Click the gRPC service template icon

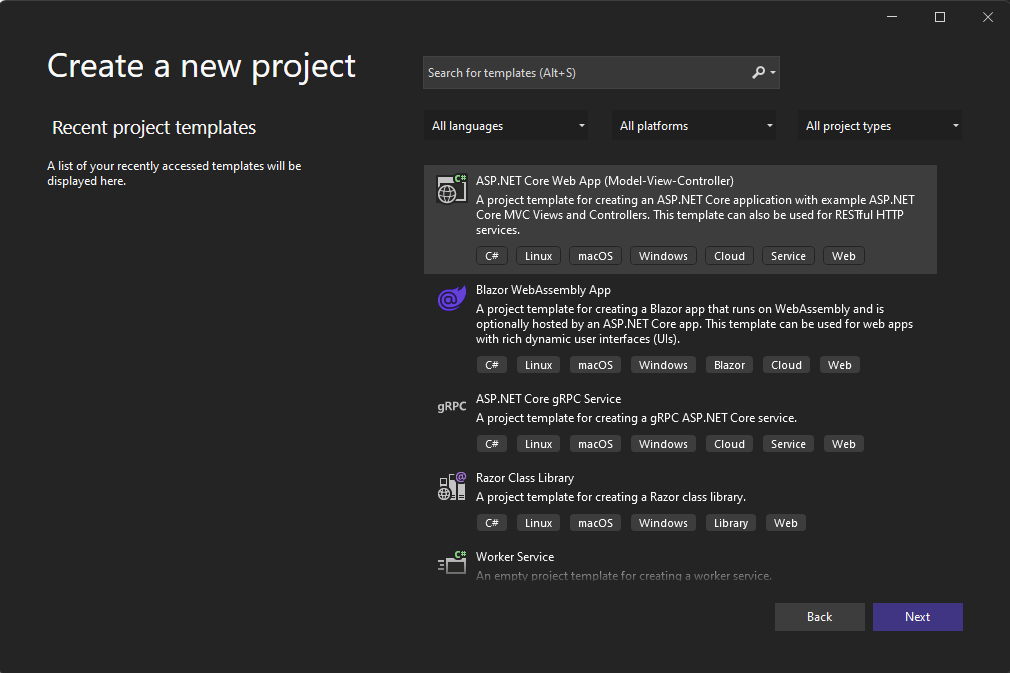tap(451, 406)
